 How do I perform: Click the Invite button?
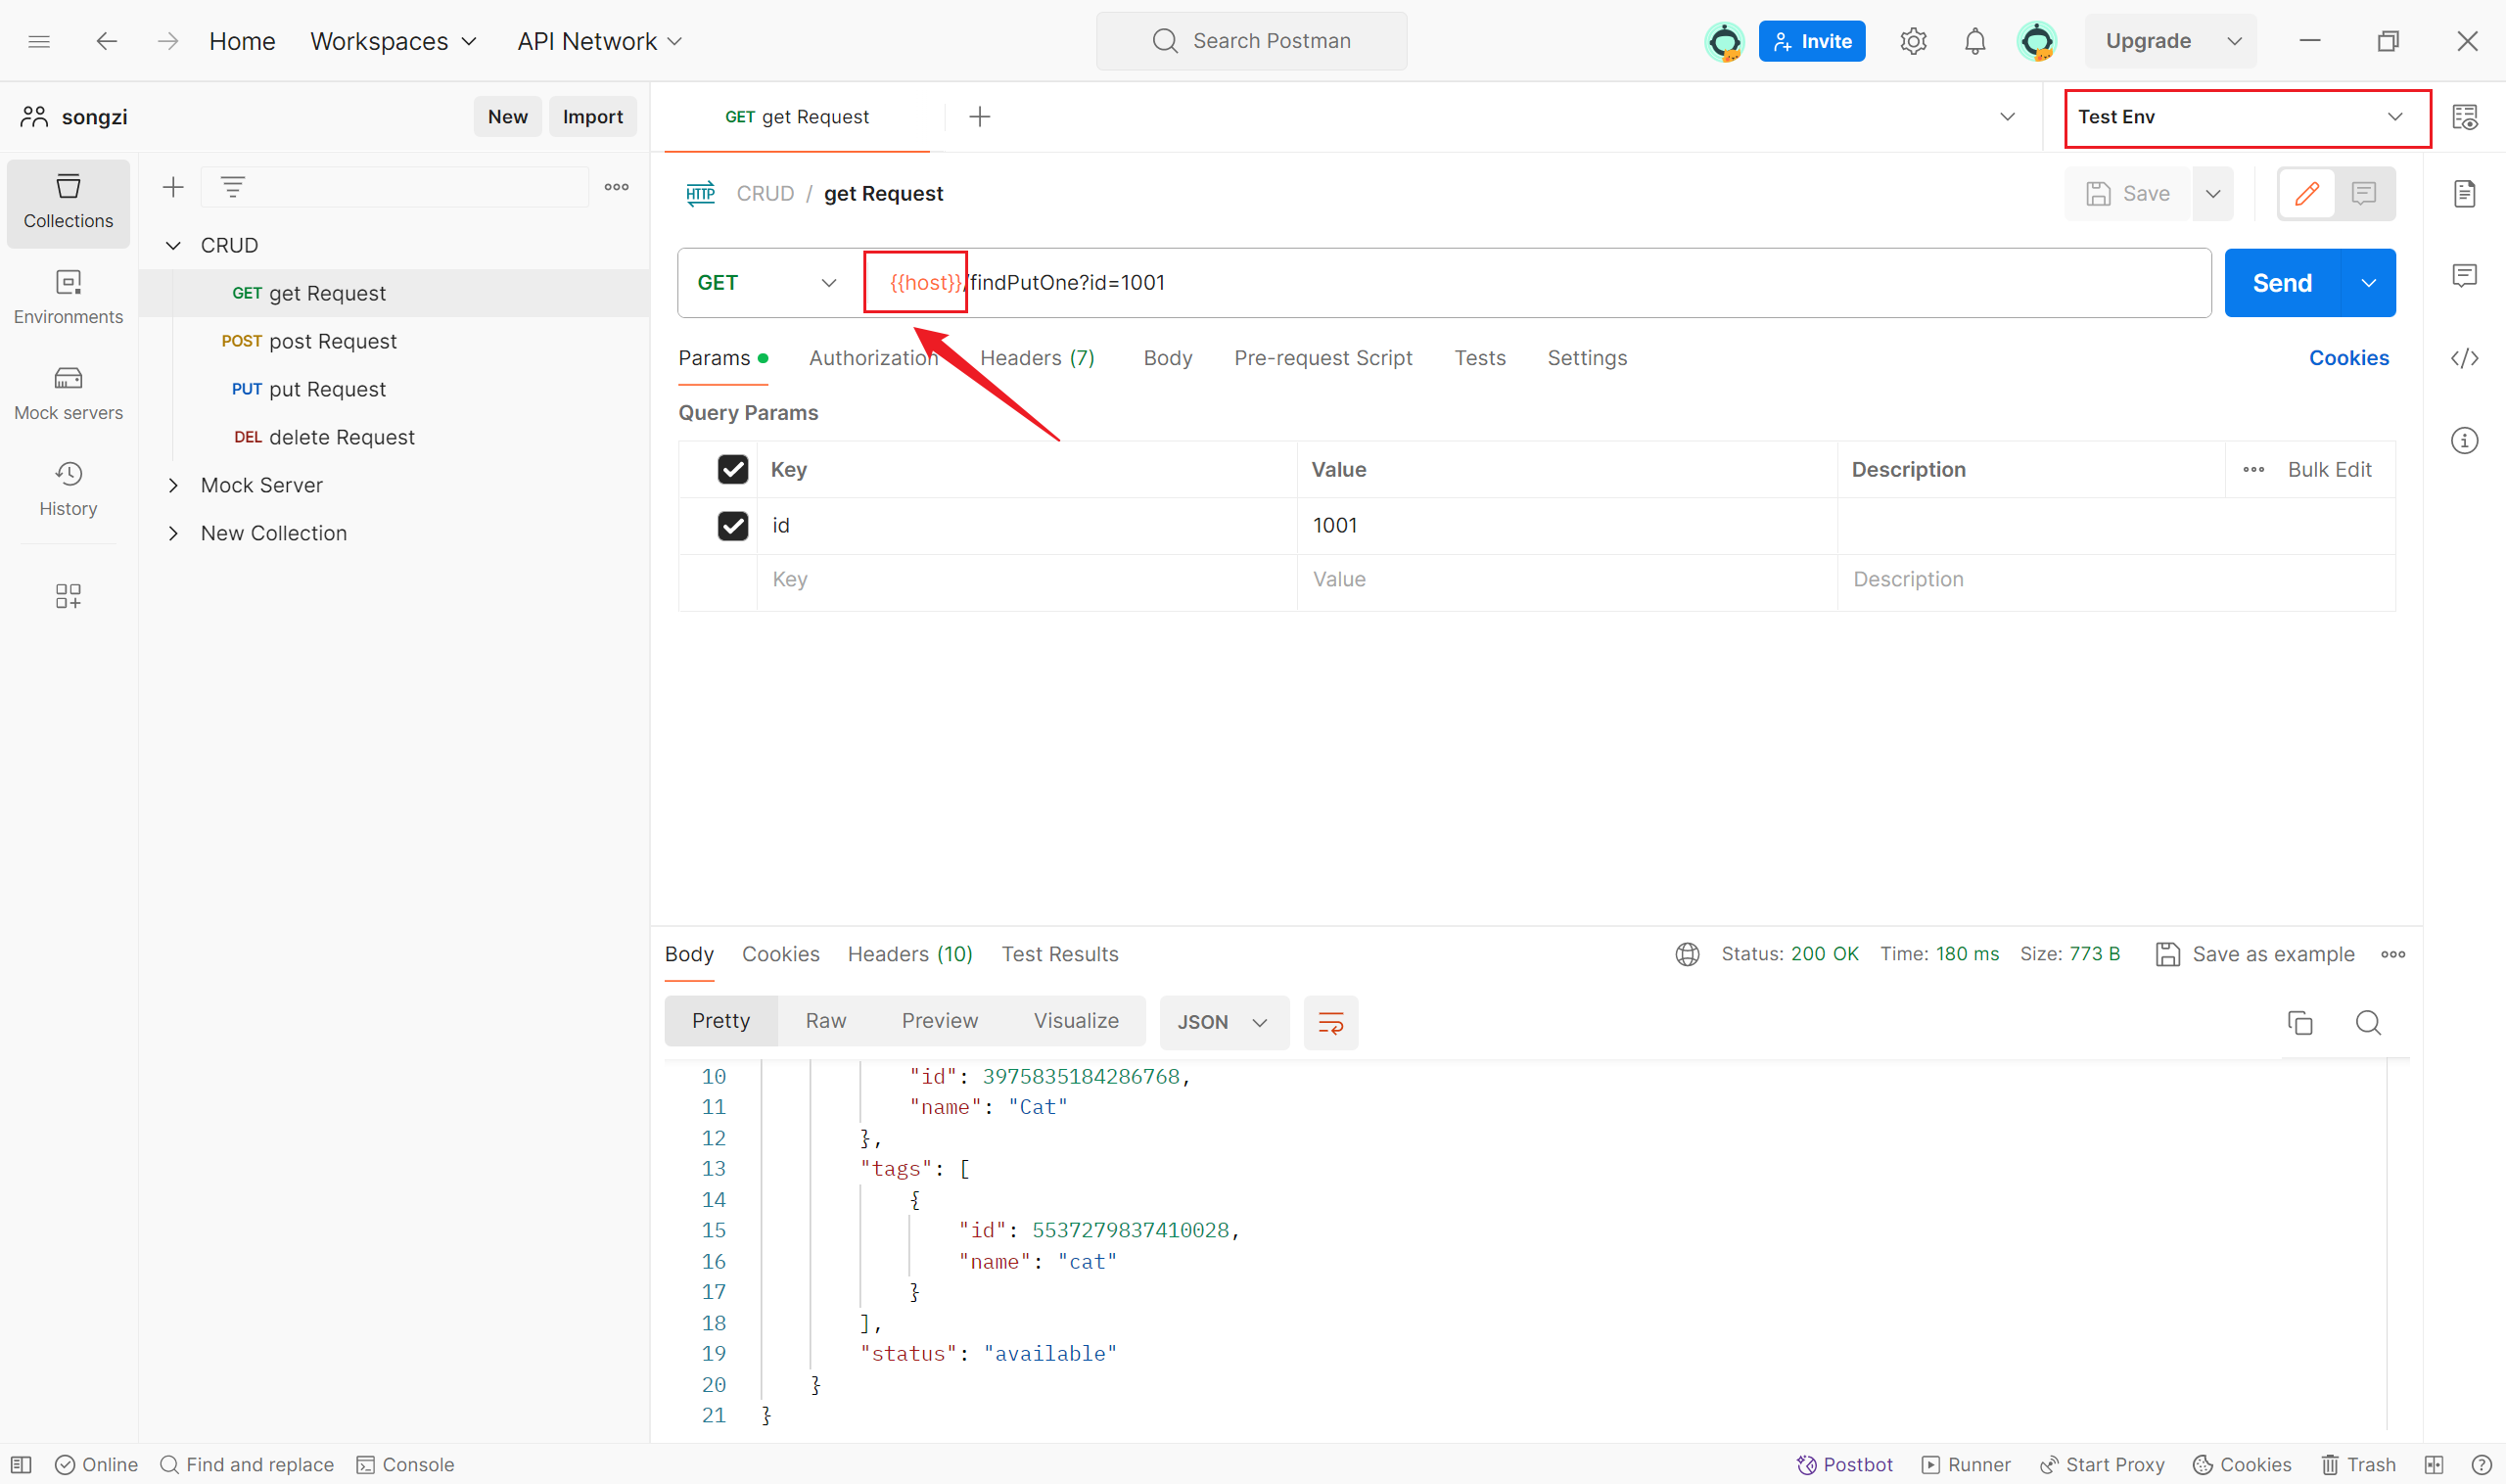coord(1812,41)
